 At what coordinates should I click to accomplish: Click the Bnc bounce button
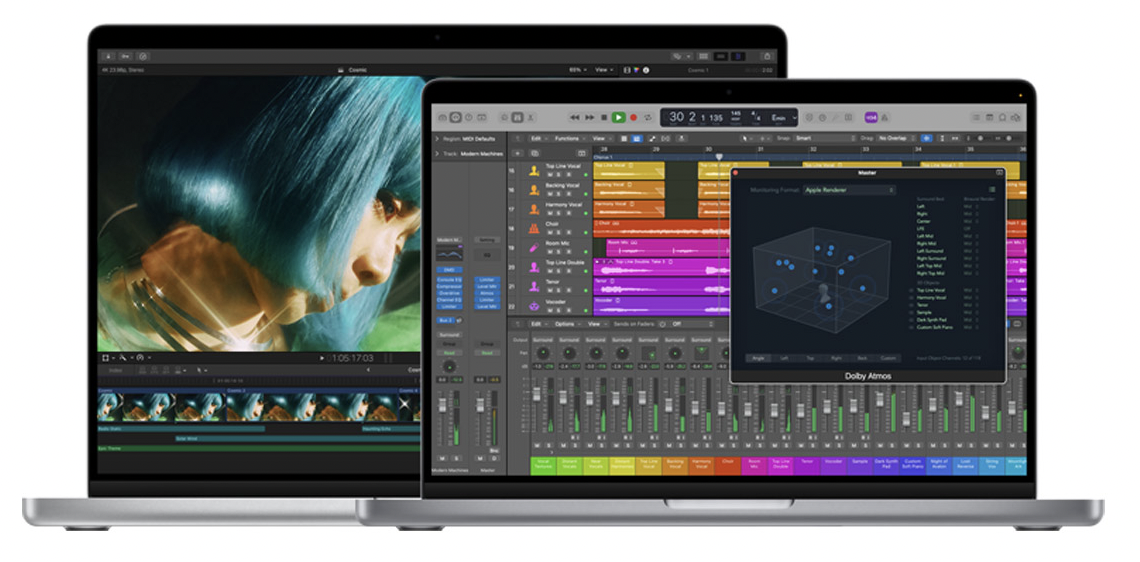coord(494,451)
